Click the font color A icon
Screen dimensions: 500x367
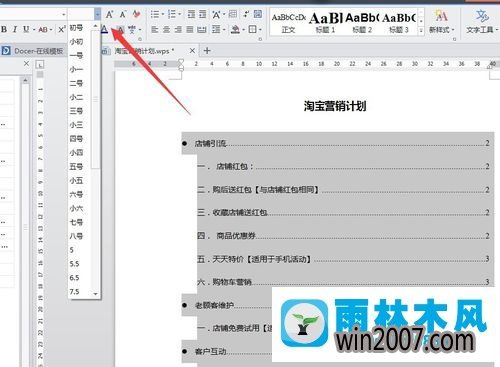tap(104, 30)
